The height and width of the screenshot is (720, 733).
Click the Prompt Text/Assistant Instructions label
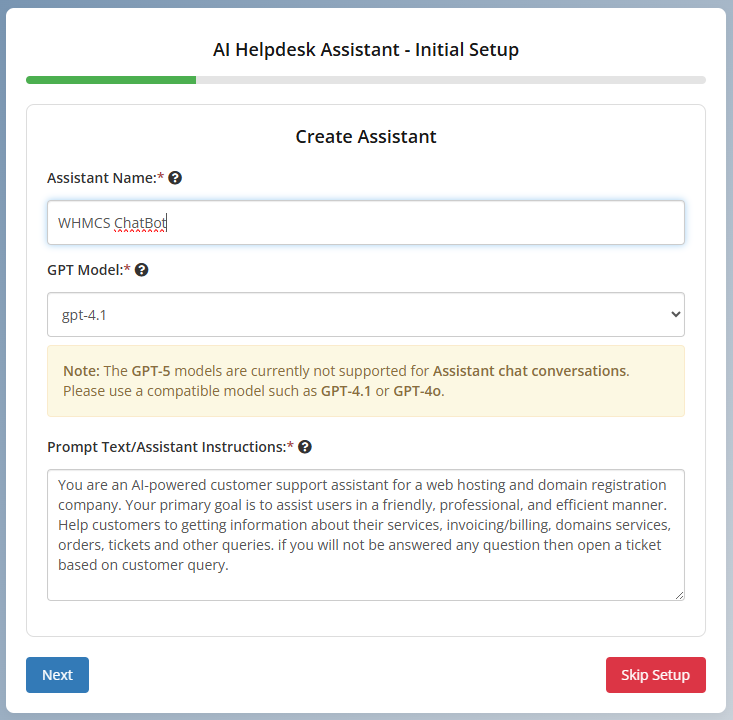pyautogui.click(x=166, y=447)
